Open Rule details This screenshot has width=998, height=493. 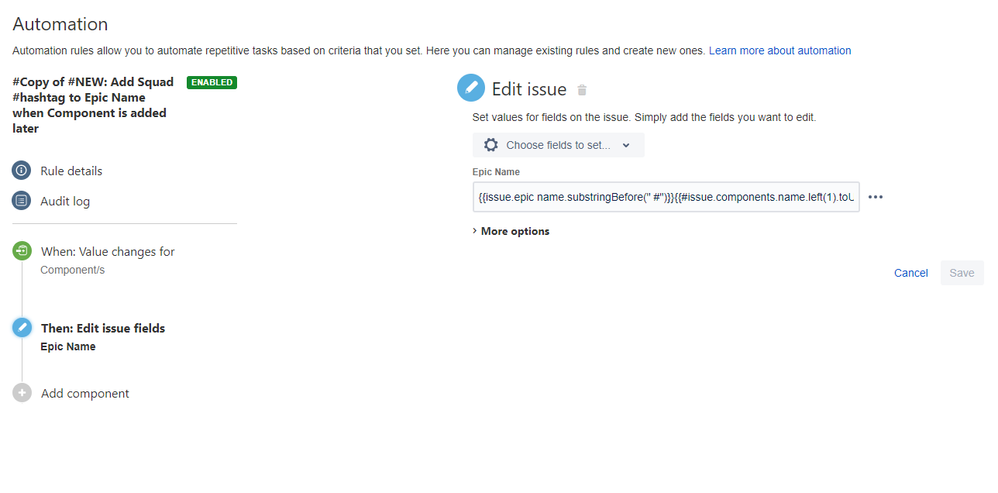click(71, 171)
